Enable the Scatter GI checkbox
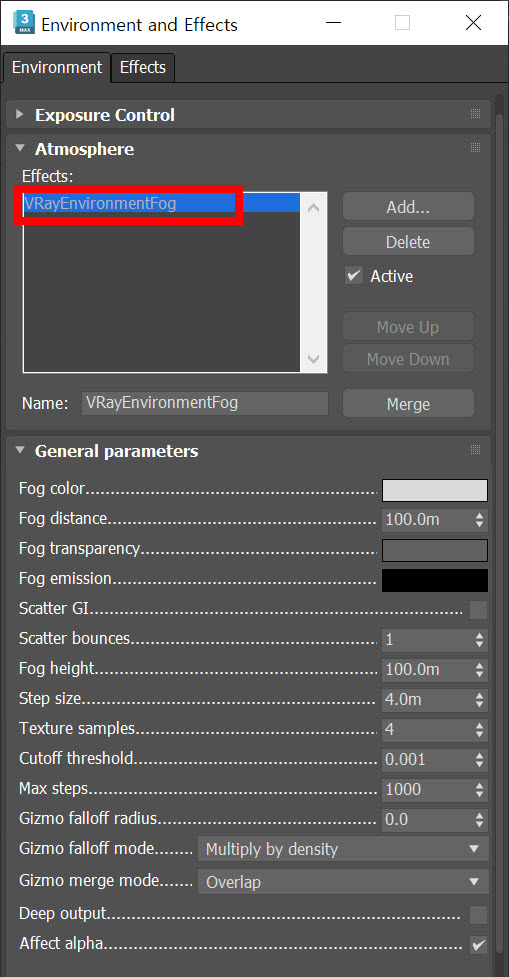Screen dimensions: 509x977 point(478,609)
